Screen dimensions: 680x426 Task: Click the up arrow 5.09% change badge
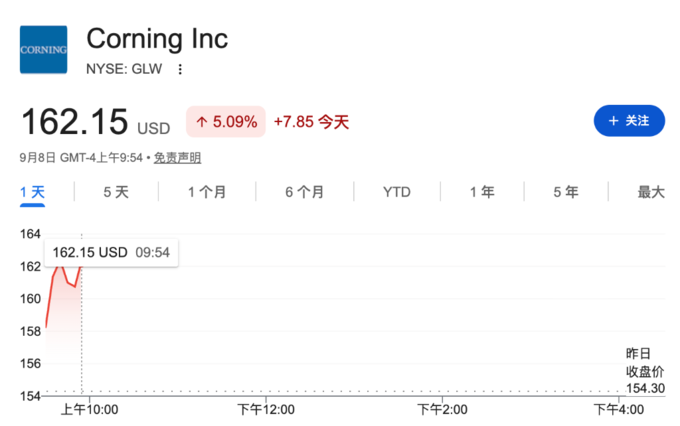tap(226, 121)
